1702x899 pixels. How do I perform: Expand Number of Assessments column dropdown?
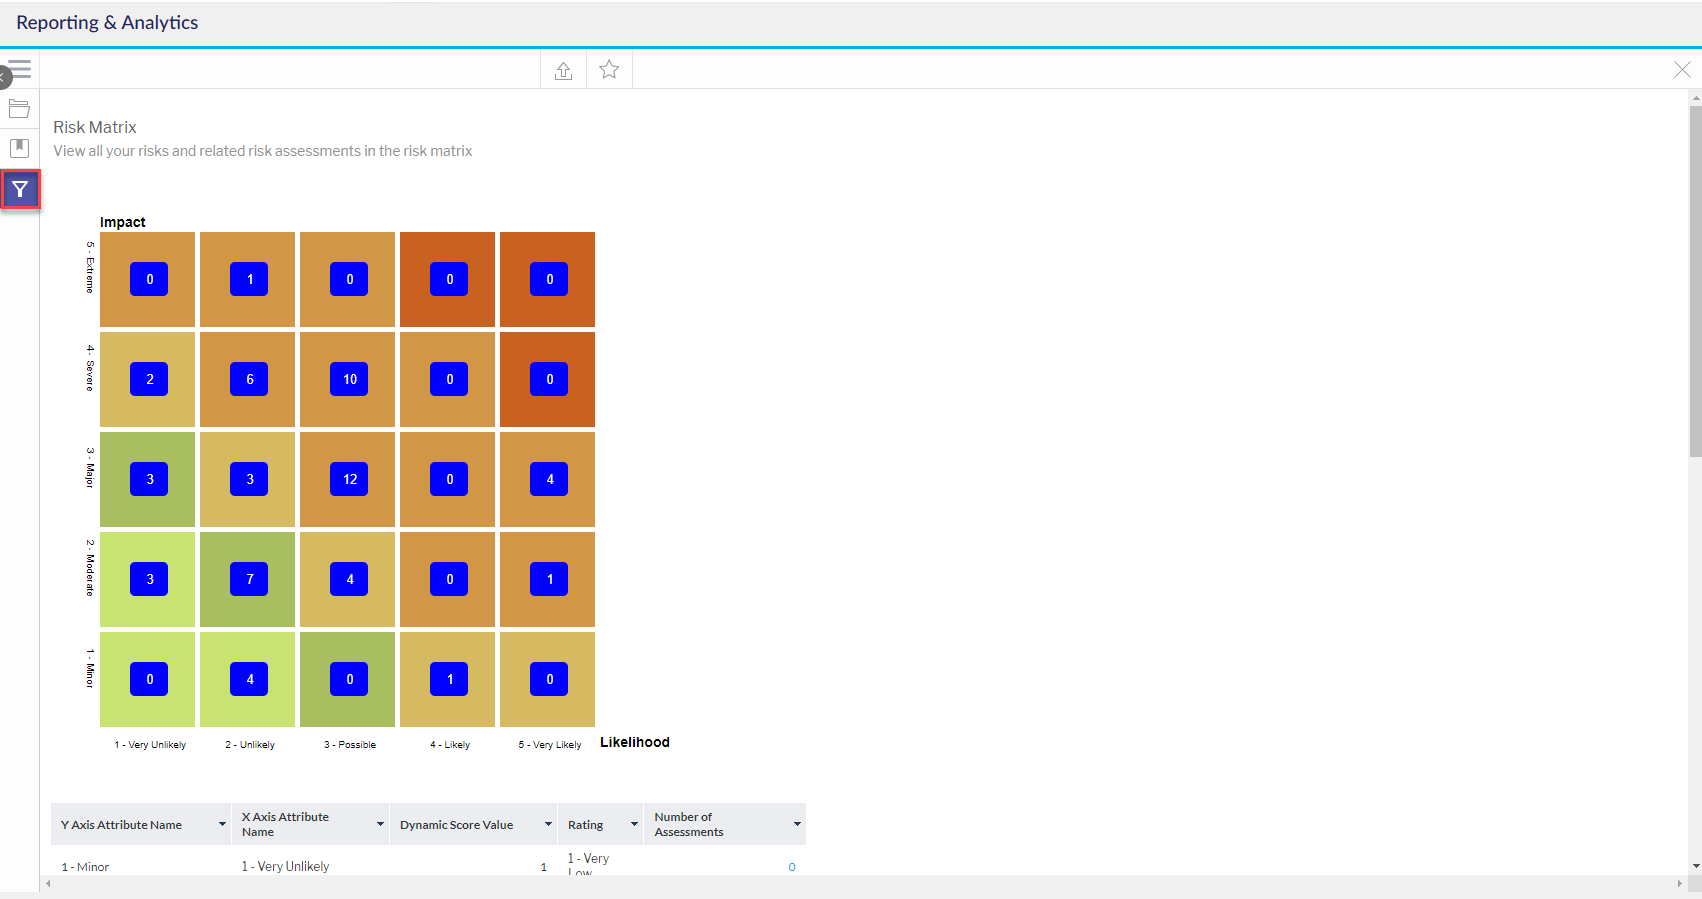point(797,825)
